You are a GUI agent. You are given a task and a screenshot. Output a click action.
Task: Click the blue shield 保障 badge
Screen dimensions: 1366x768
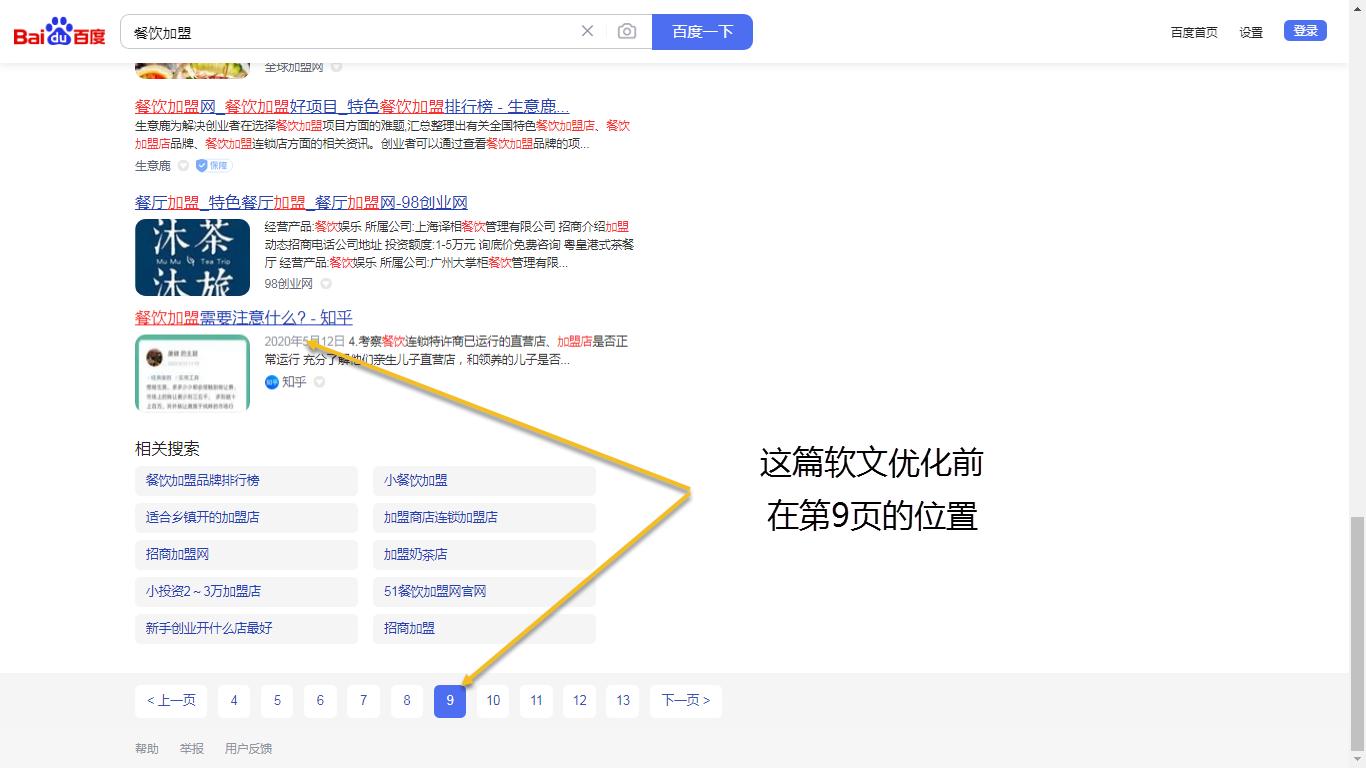pos(212,165)
